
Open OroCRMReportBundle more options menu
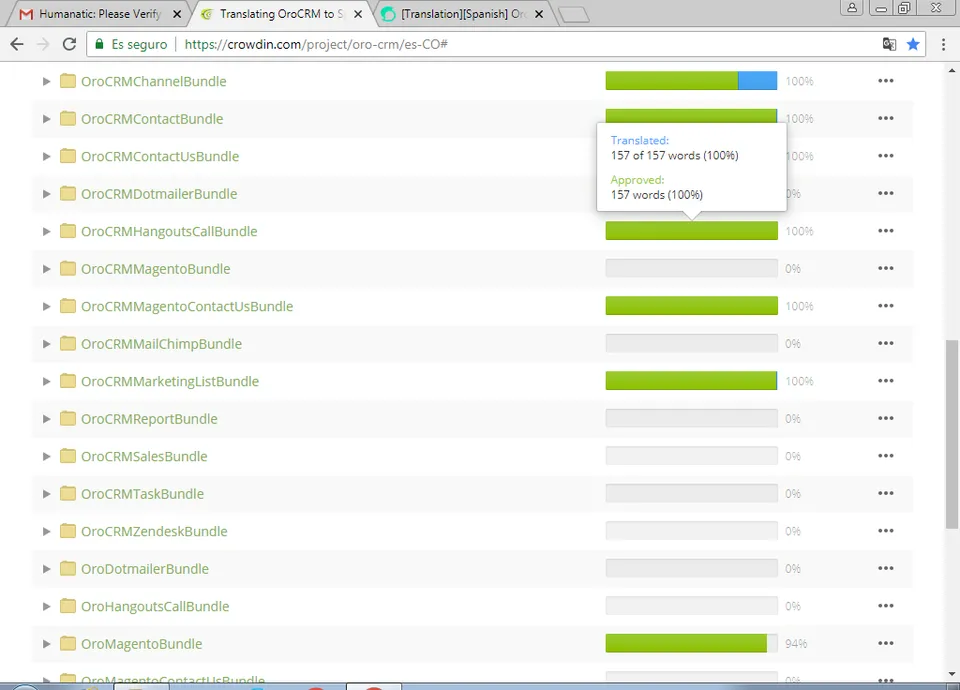885,418
